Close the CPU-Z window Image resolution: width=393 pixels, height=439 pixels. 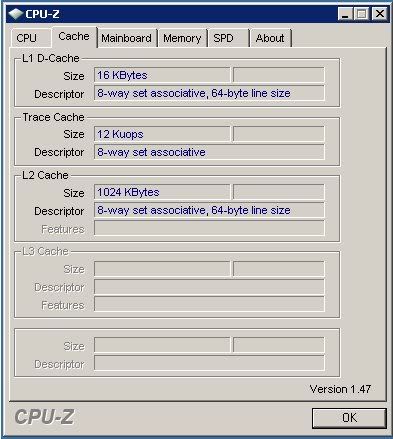[380, 14]
